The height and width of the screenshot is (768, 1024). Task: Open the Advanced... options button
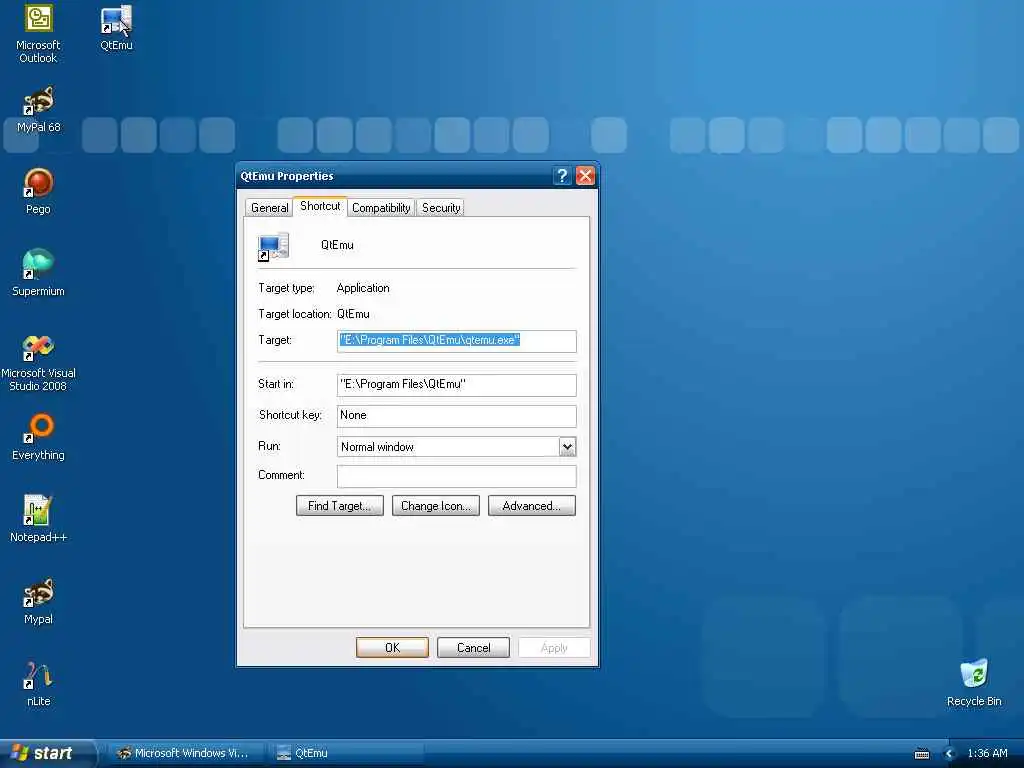(532, 505)
